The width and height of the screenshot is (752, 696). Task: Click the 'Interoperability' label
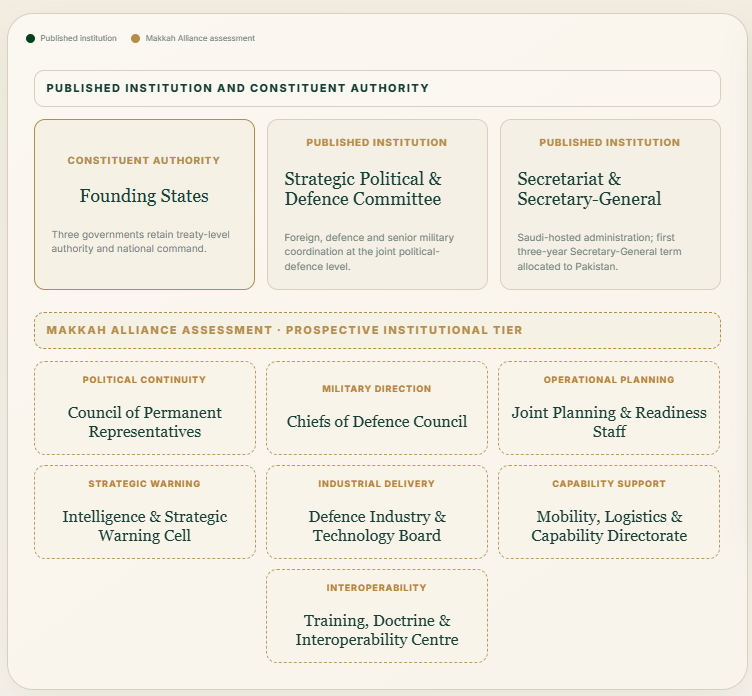click(x=376, y=588)
